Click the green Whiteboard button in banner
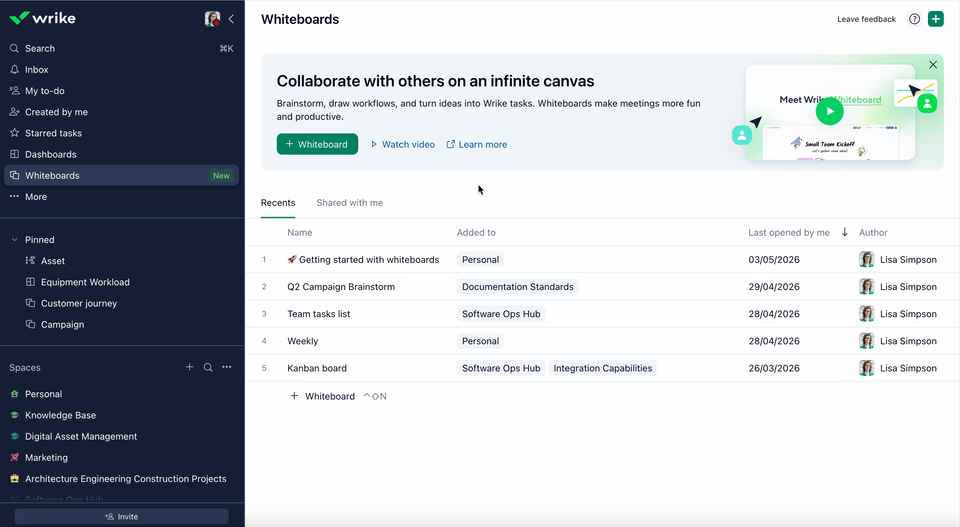960x527 pixels. click(x=317, y=144)
